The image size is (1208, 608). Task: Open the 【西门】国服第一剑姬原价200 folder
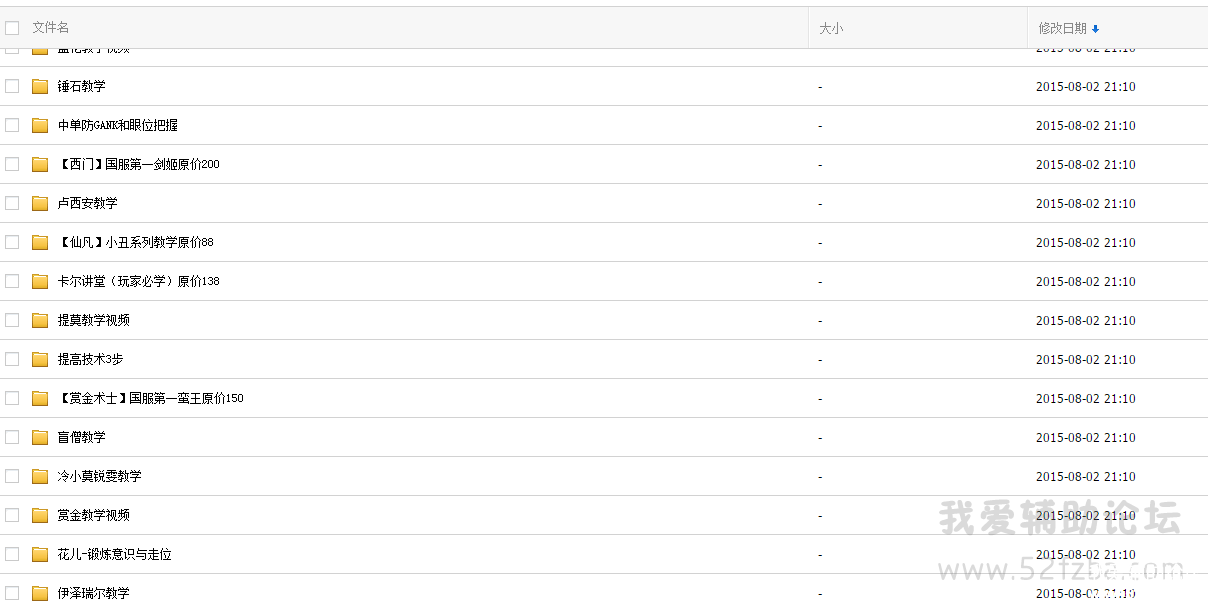pyautogui.click(x=138, y=164)
